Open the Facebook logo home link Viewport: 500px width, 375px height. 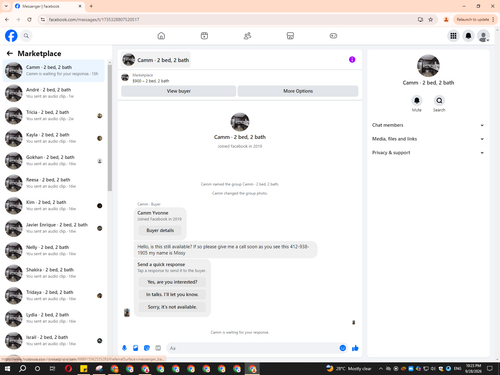(x=11, y=36)
